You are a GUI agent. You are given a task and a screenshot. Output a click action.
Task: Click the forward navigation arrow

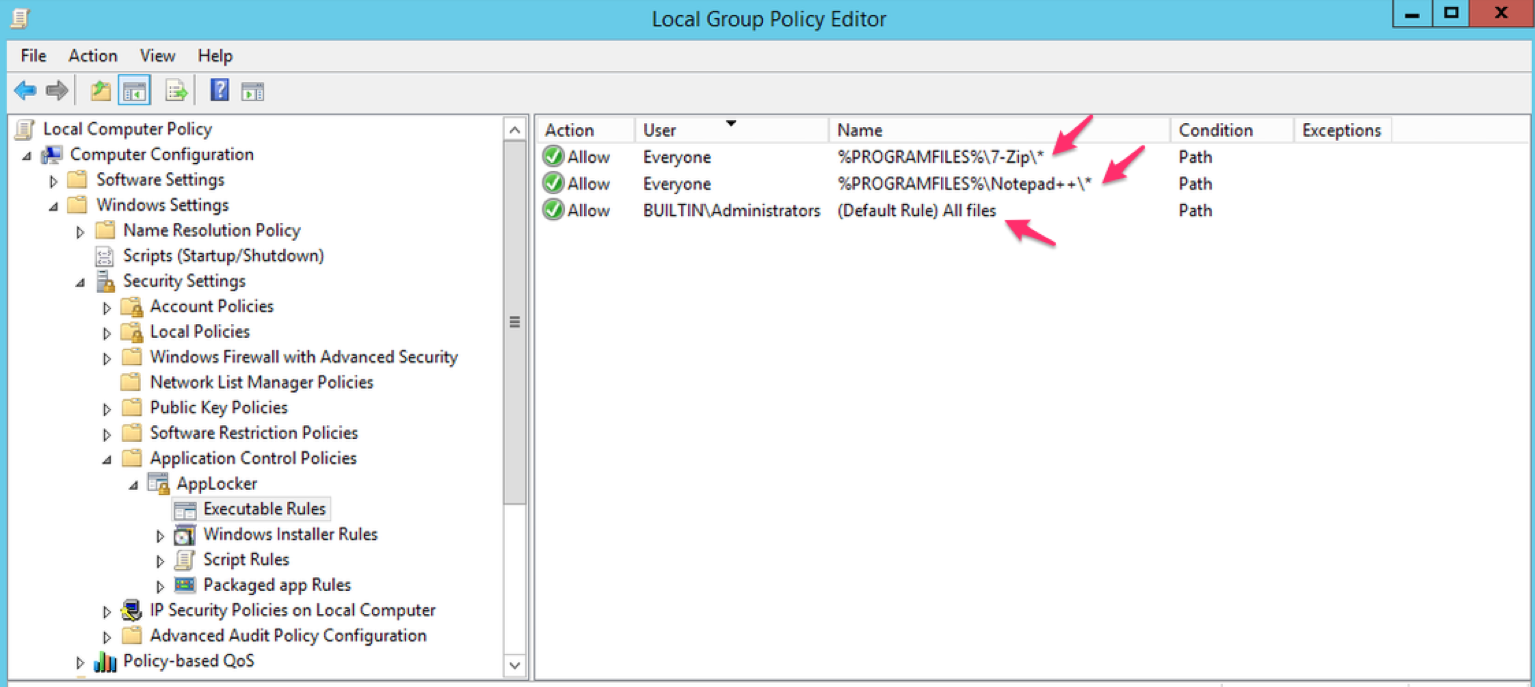(56, 89)
